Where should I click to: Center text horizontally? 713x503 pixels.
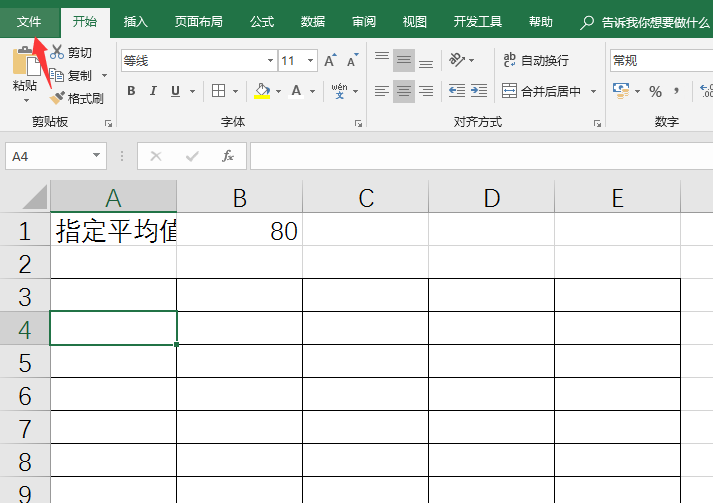[404, 91]
